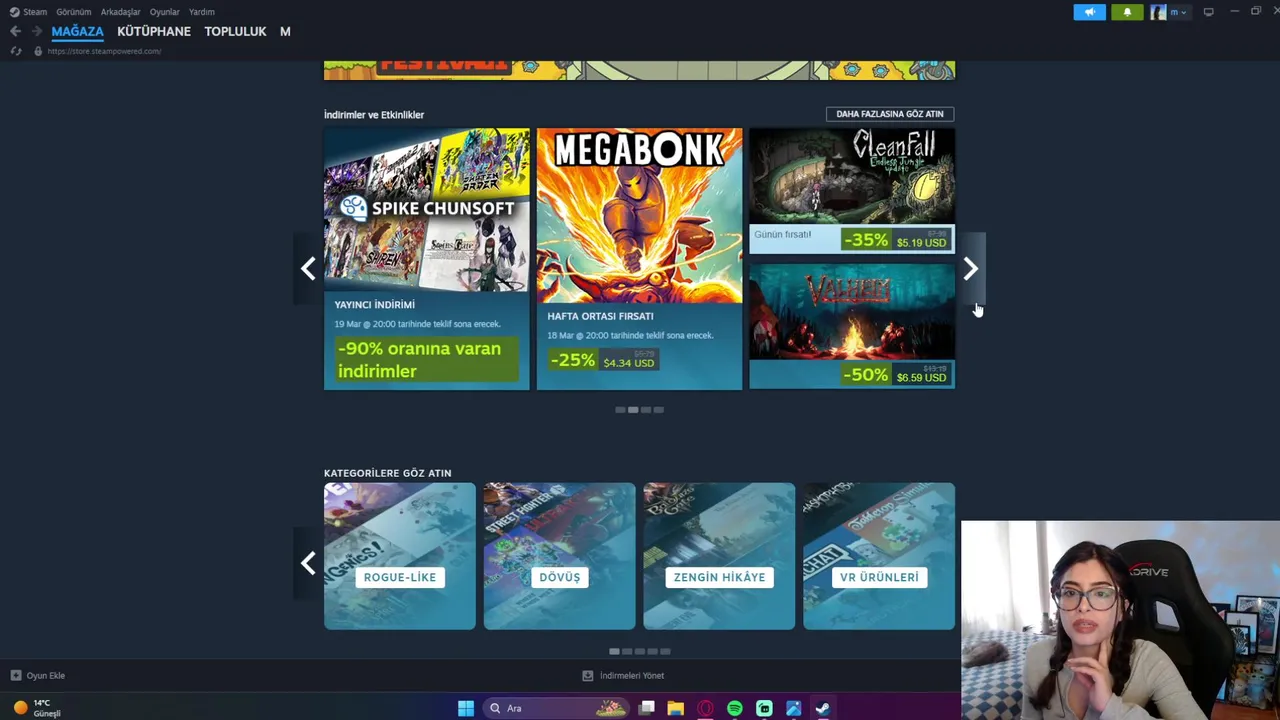Browse the ZENGİN HİKAYE category
This screenshot has width=1280, height=720.
pyautogui.click(x=719, y=556)
